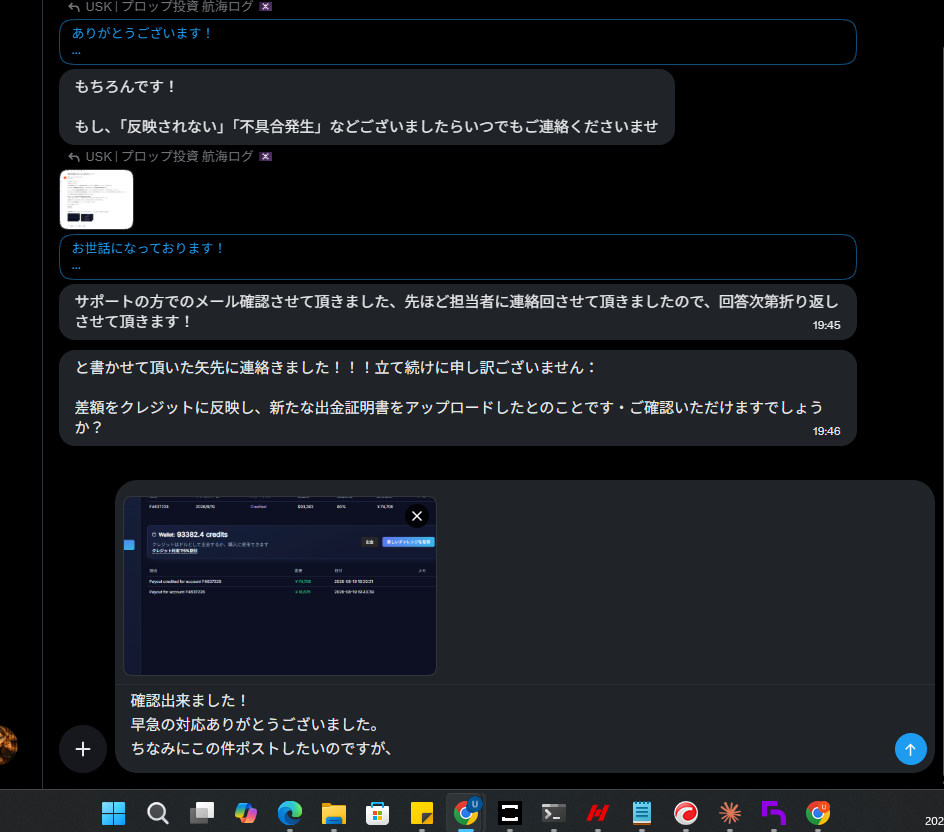
Task: Select the message beginning サポートの方でのメール確認
Action: [458, 311]
